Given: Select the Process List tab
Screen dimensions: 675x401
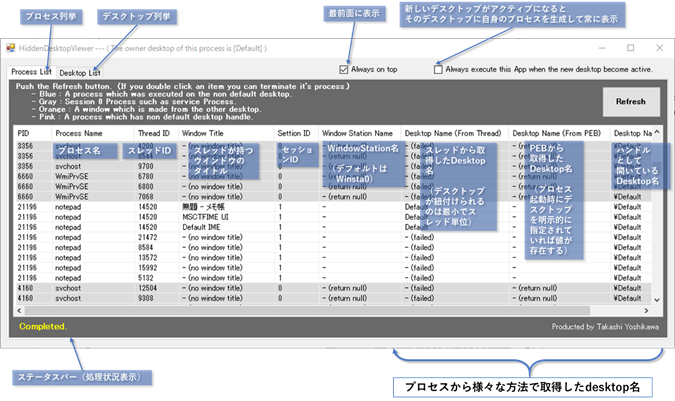Looking at the screenshot, I should [x=32, y=72].
